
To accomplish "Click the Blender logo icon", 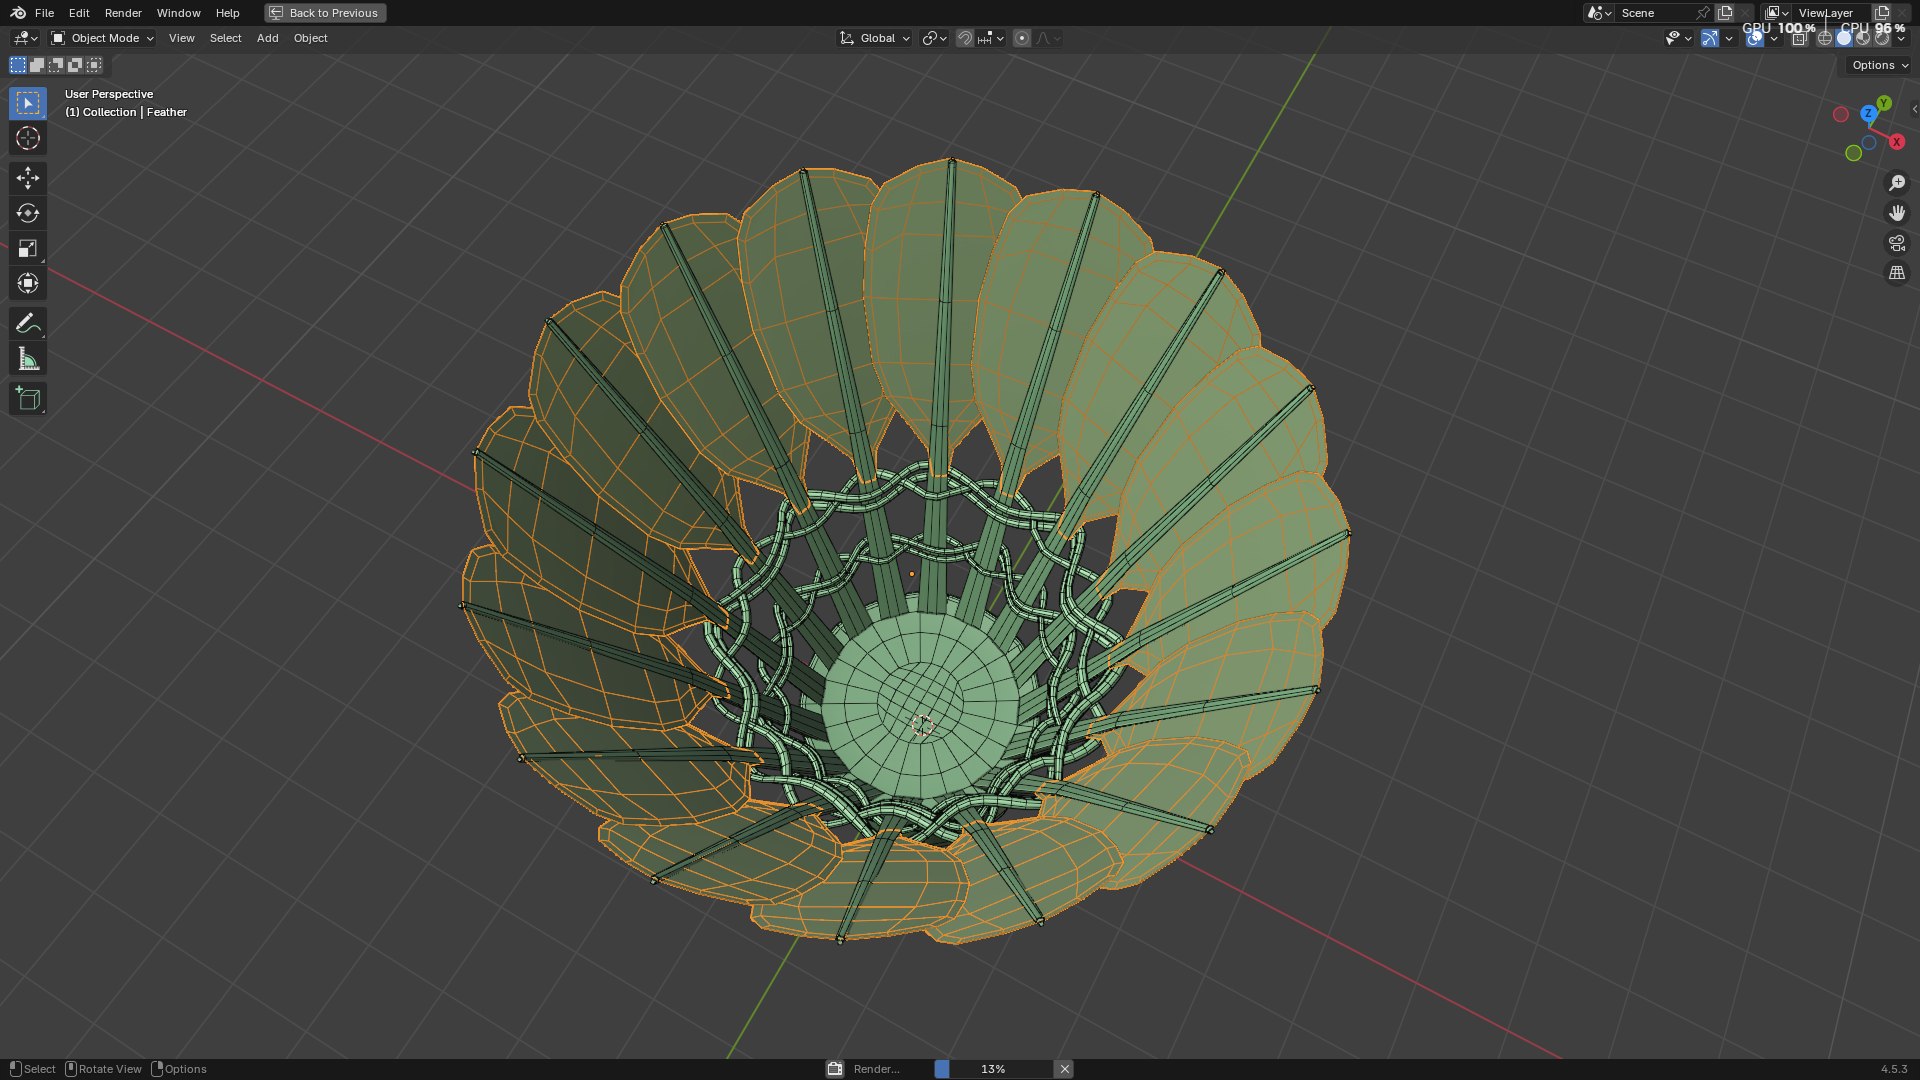I will pyautogui.click(x=18, y=13).
